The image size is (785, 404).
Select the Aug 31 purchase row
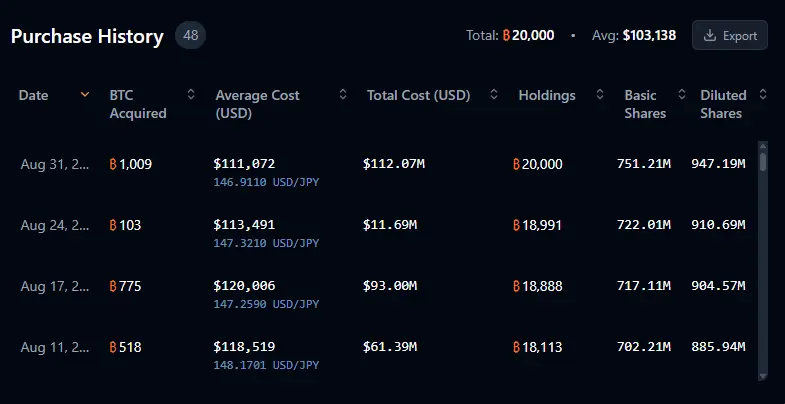click(x=383, y=172)
